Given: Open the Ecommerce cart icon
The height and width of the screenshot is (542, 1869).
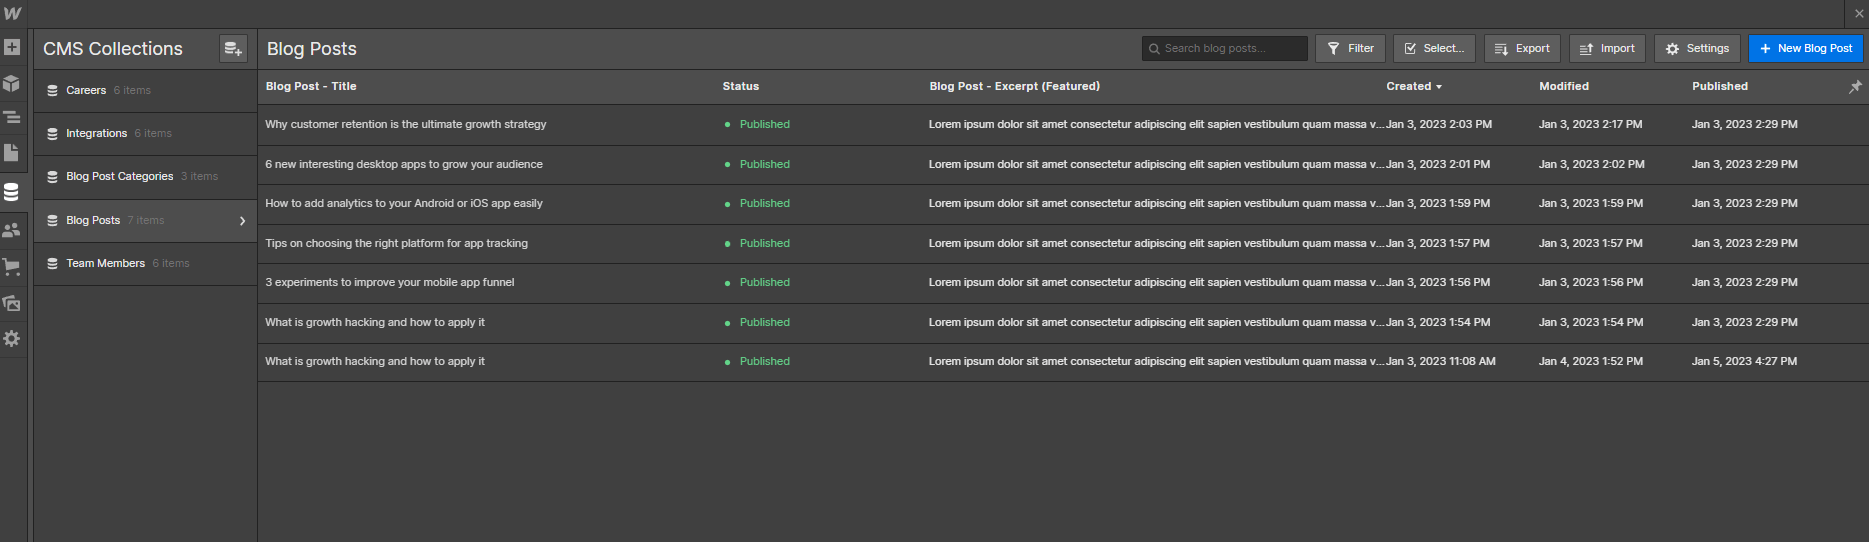Looking at the screenshot, I should (12, 266).
